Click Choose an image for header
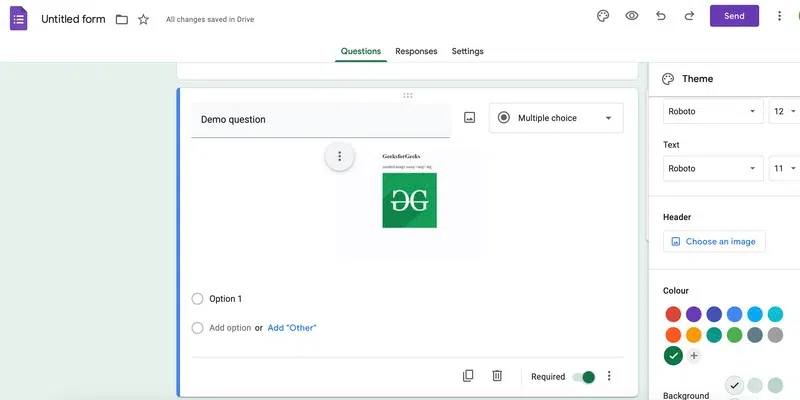 (x=714, y=241)
